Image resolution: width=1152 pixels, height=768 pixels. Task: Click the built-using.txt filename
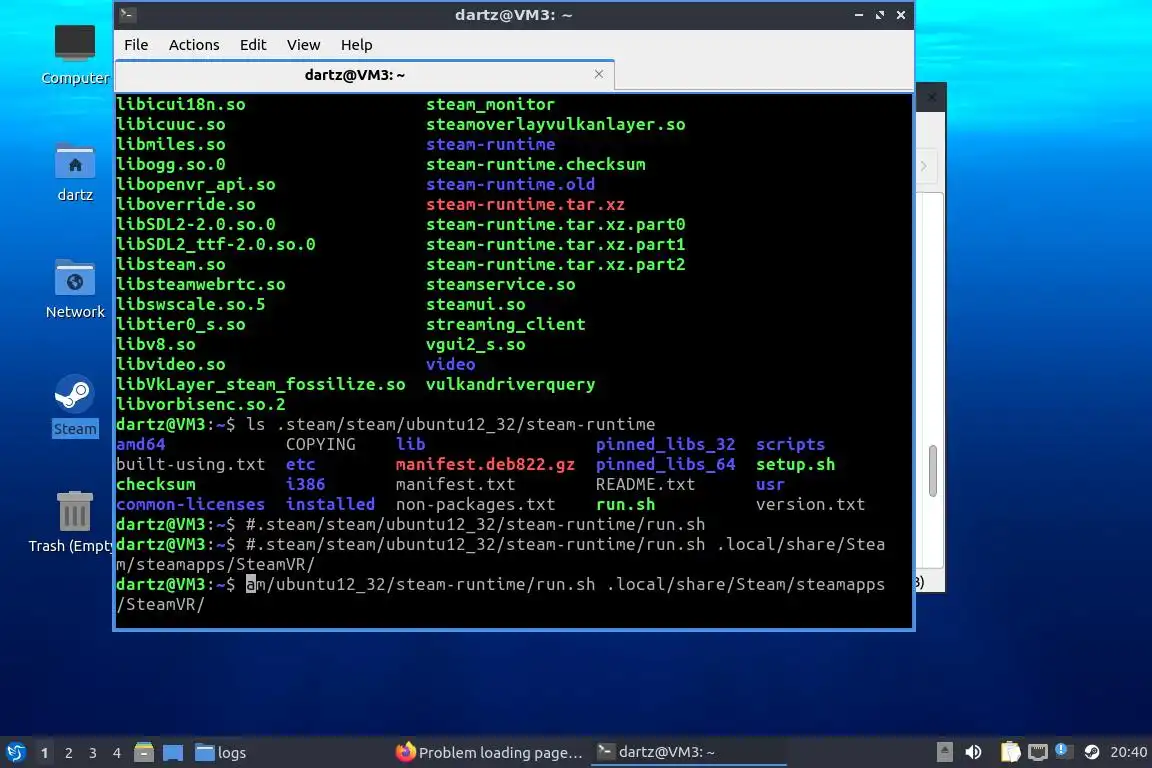(191, 464)
